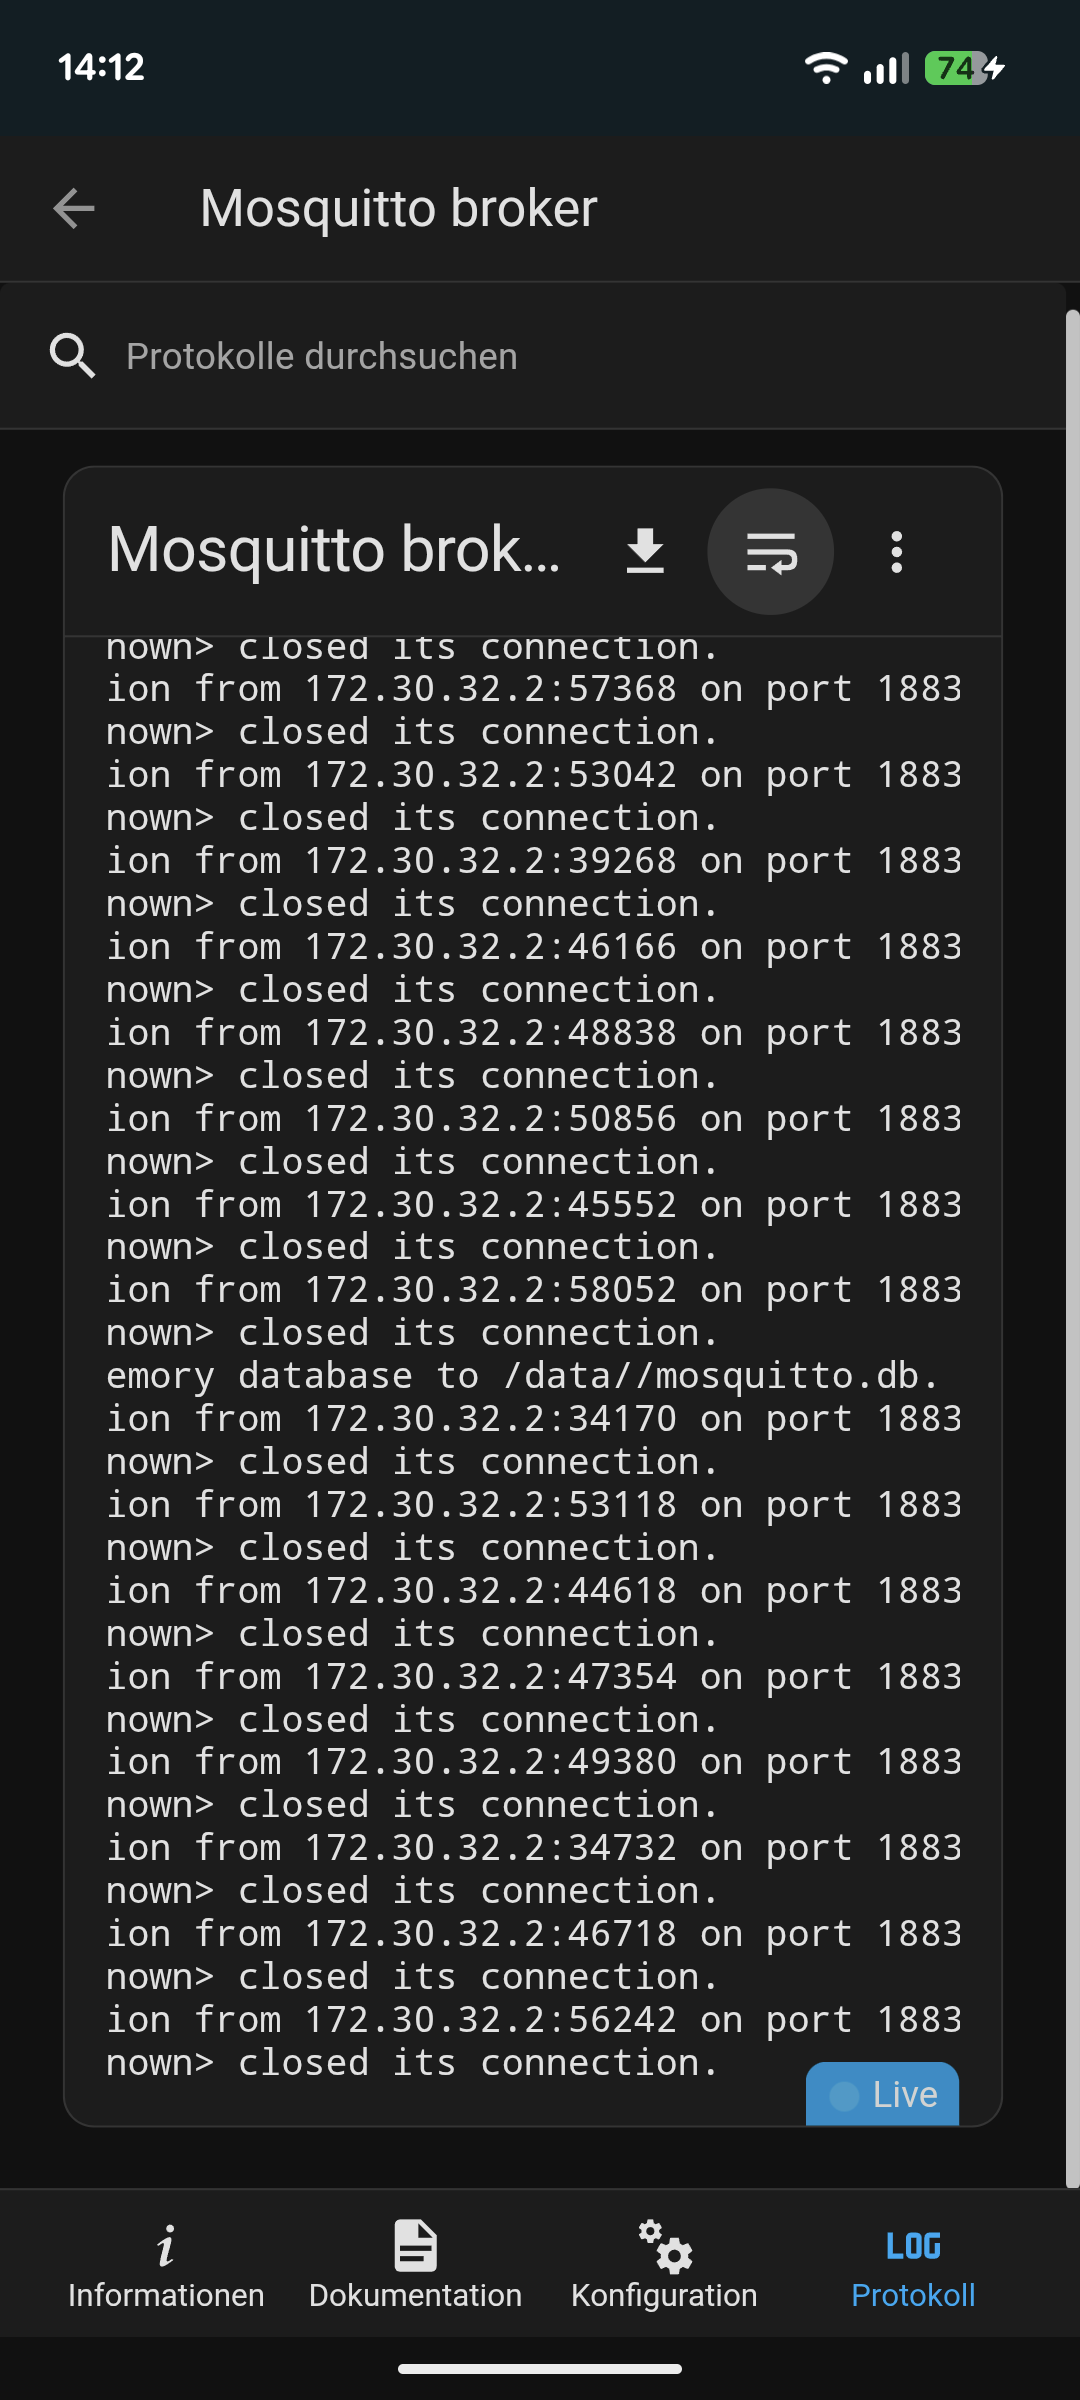This screenshot has width=1080, height=2400.
Task: Open the three-dot overflow menu
Action: (897, 551)
